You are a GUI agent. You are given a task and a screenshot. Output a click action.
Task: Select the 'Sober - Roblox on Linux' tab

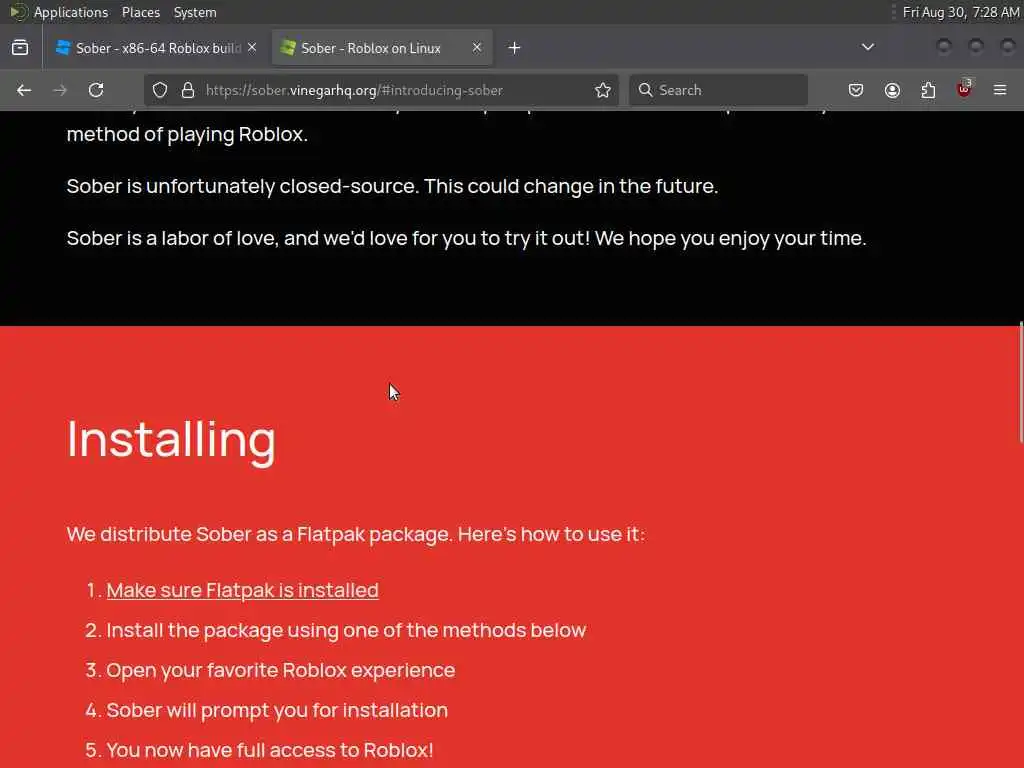[381, 48]
